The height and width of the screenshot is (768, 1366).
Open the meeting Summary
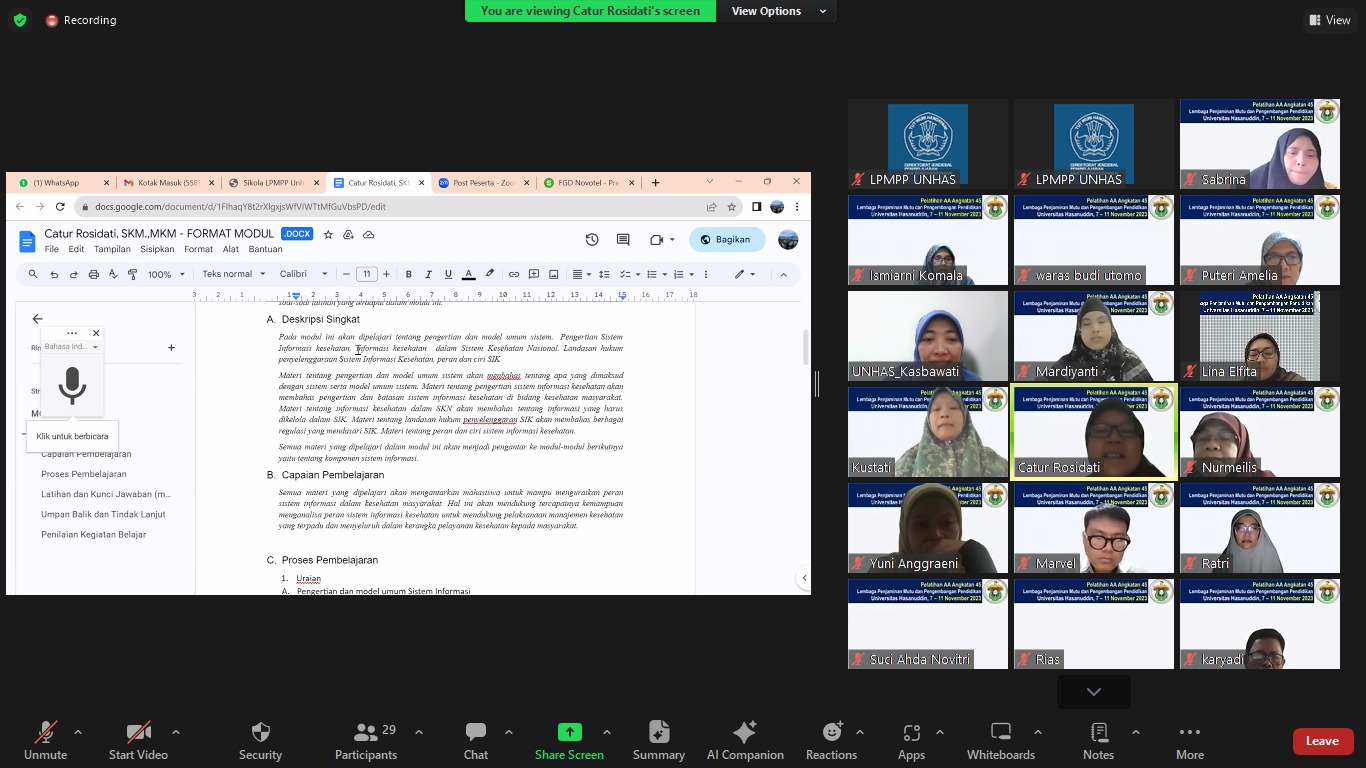[x=658, y=740]
